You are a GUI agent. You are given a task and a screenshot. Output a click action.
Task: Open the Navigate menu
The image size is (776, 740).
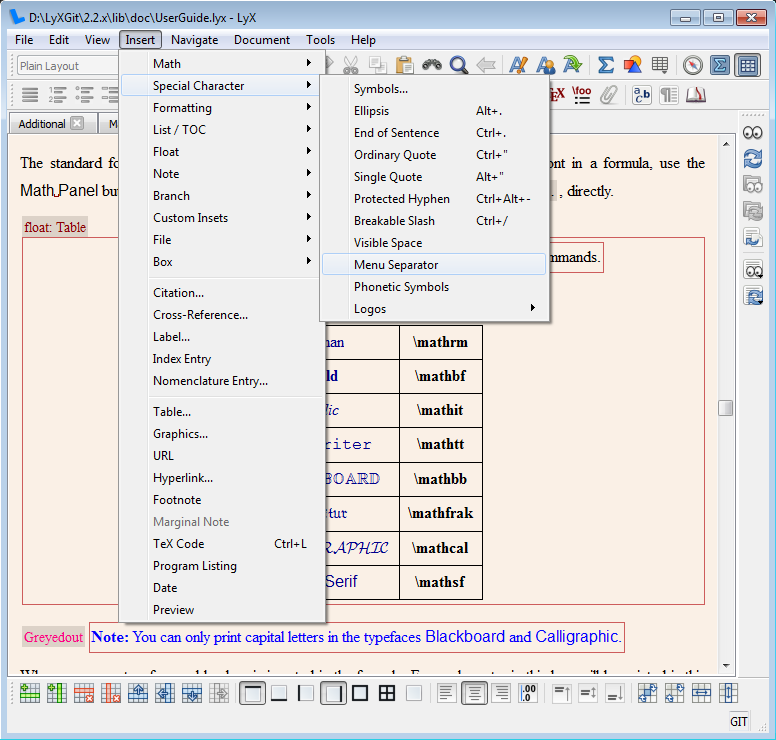click(194, 40)
